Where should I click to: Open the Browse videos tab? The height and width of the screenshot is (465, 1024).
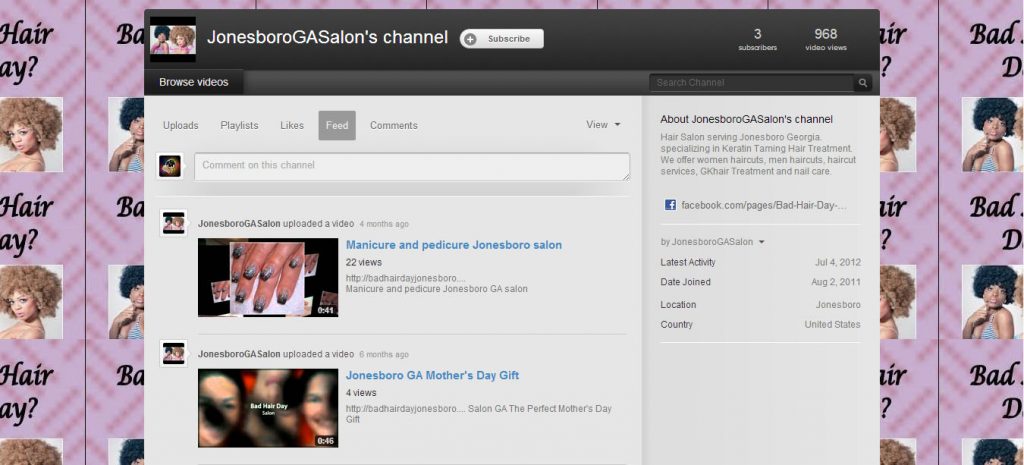194,82
